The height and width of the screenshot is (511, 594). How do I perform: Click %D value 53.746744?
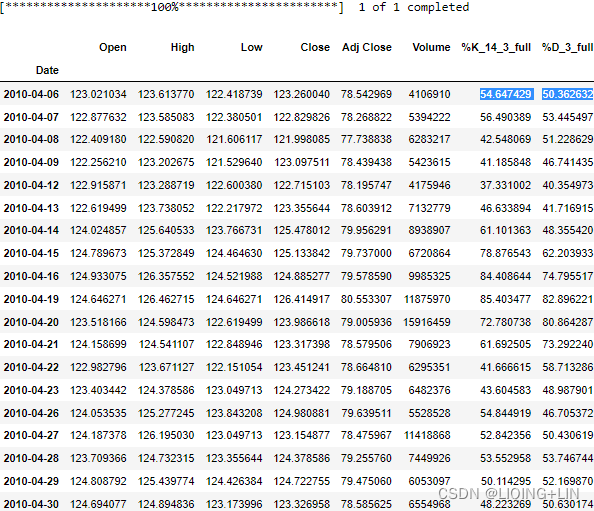(567, 458)
